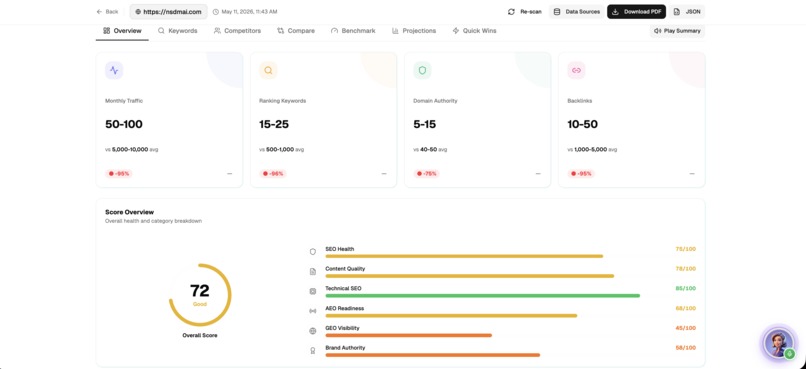The width and height of the screenshot is (806, 369).
Task: Click the Technical SEO green progress bar
Action: click(x=483, y=296)
